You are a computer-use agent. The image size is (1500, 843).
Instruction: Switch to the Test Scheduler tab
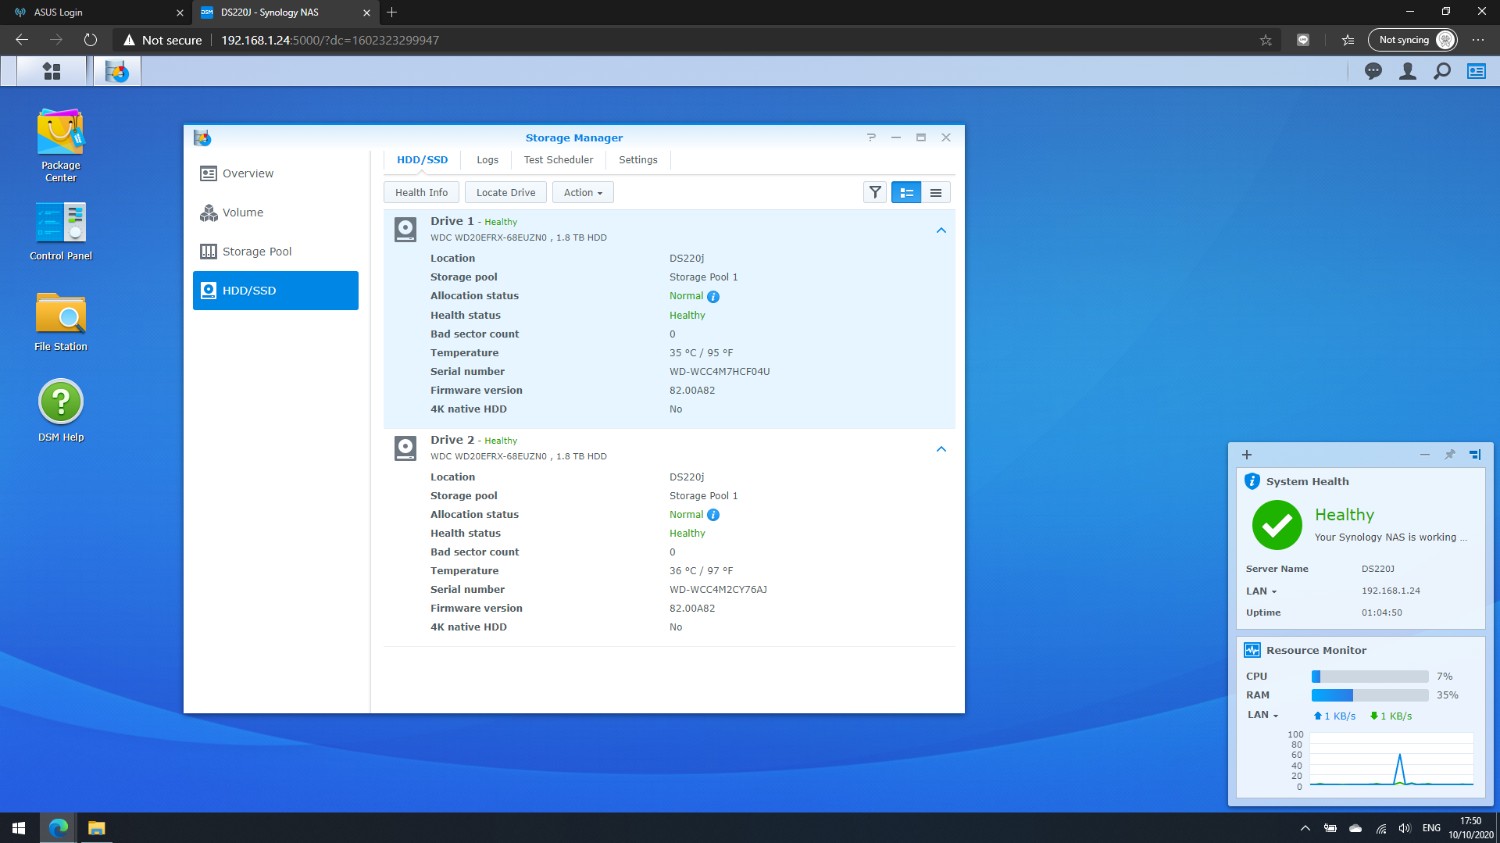pos(558,160)
